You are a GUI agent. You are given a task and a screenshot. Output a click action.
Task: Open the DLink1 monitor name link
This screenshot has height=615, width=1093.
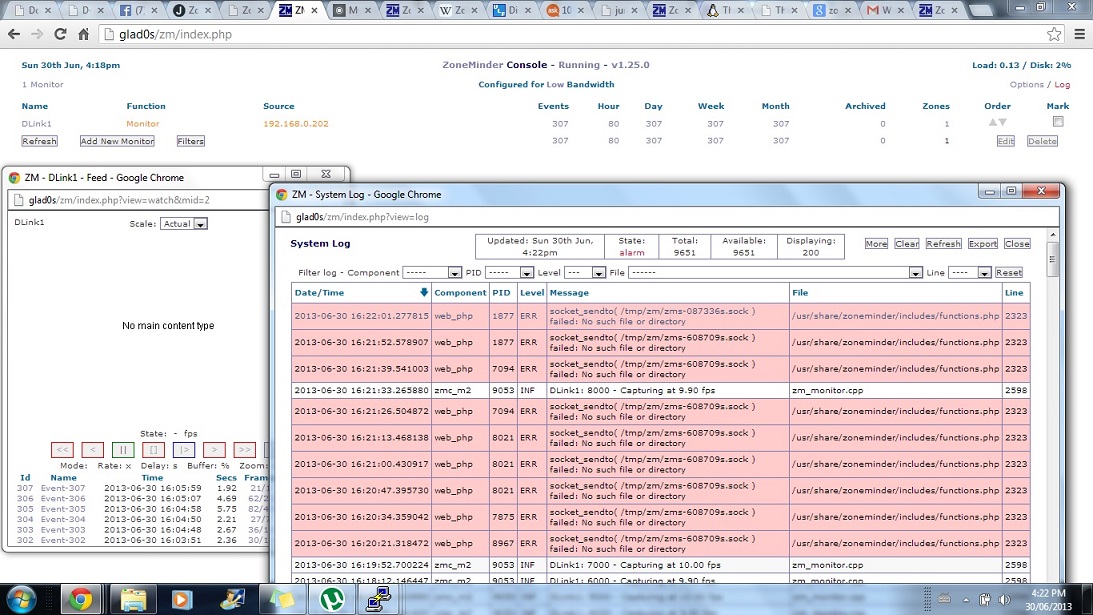click(x=36, y=123)
